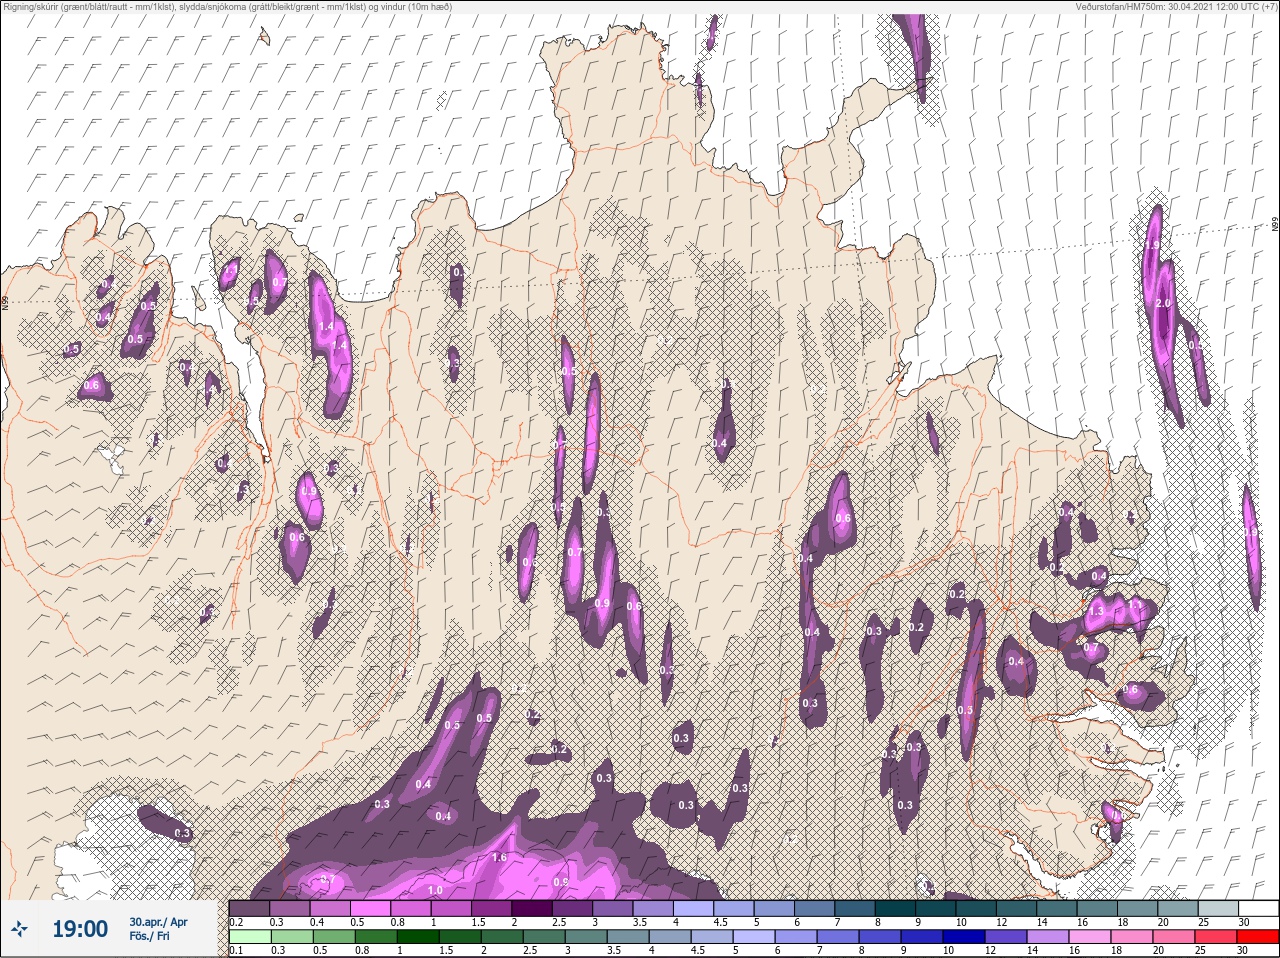
Task: Pick the dark green 1–1.5 swatch in lower legend
Action: [418, 937]
